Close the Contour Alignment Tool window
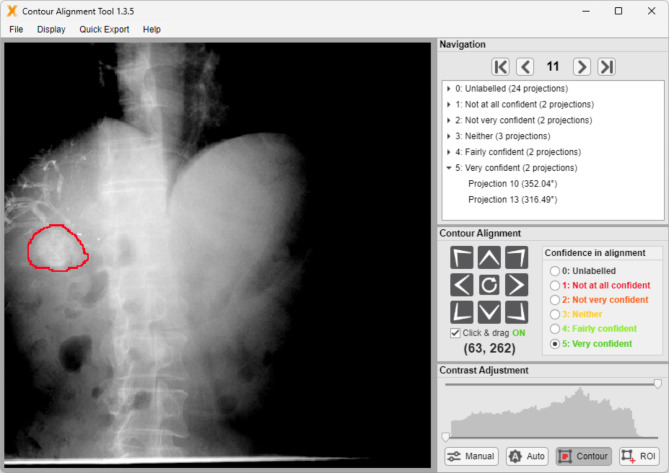669x473 pixels. click(651, 11)
